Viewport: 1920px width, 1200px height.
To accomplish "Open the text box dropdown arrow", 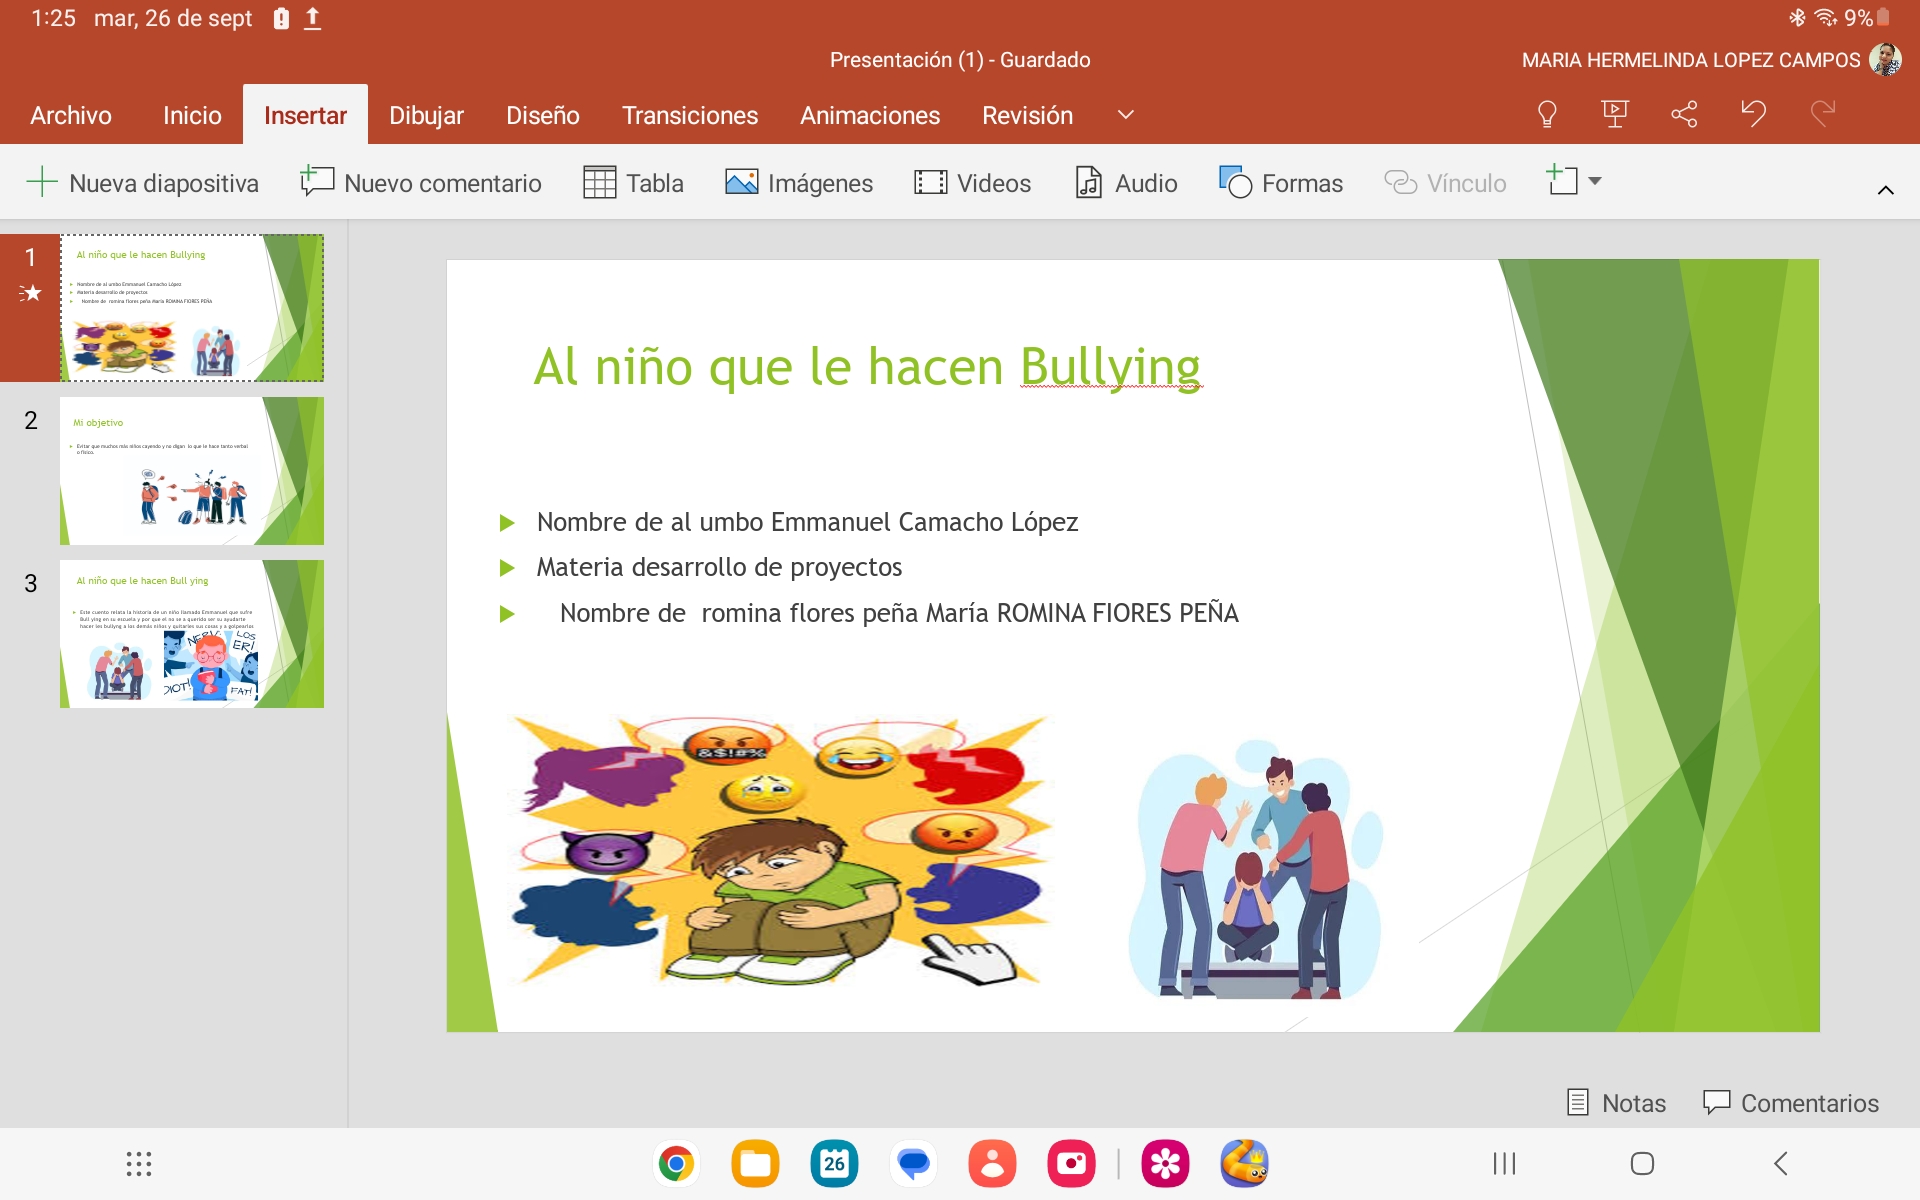I will (1595, 181).
